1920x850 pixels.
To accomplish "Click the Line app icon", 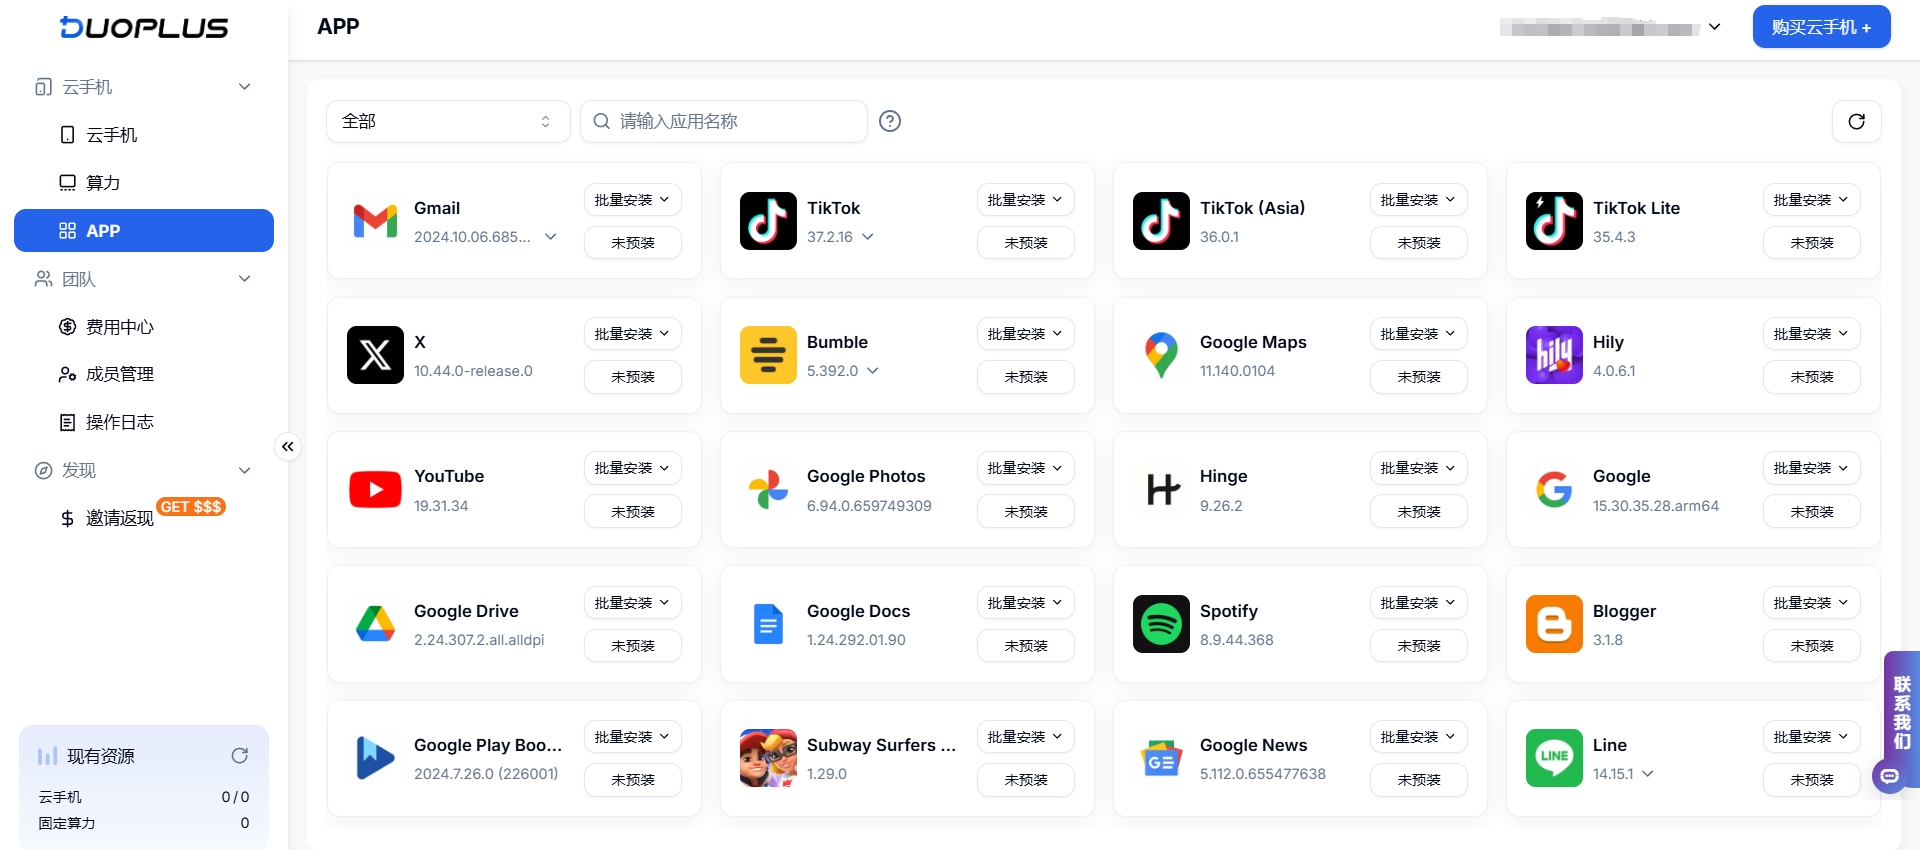I will (1554, 758).
